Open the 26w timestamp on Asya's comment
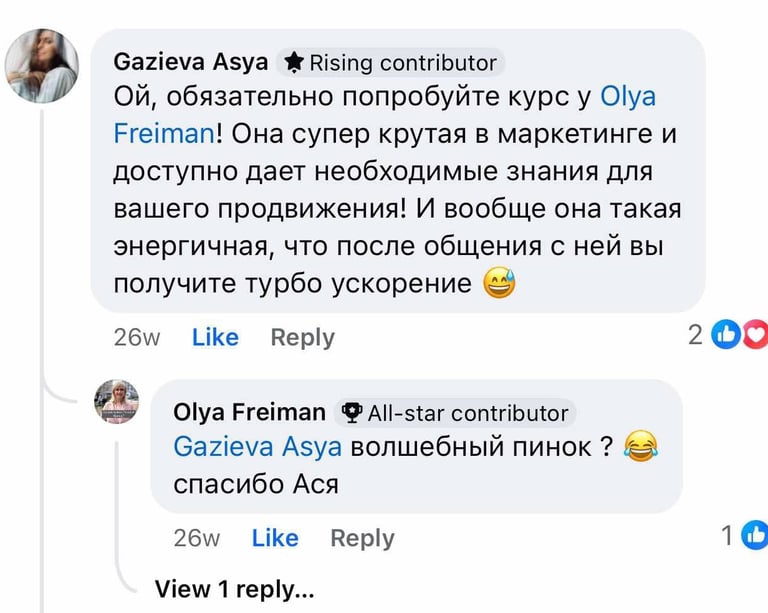This screenshot has height=613, width=768. (x=137, y=338)
